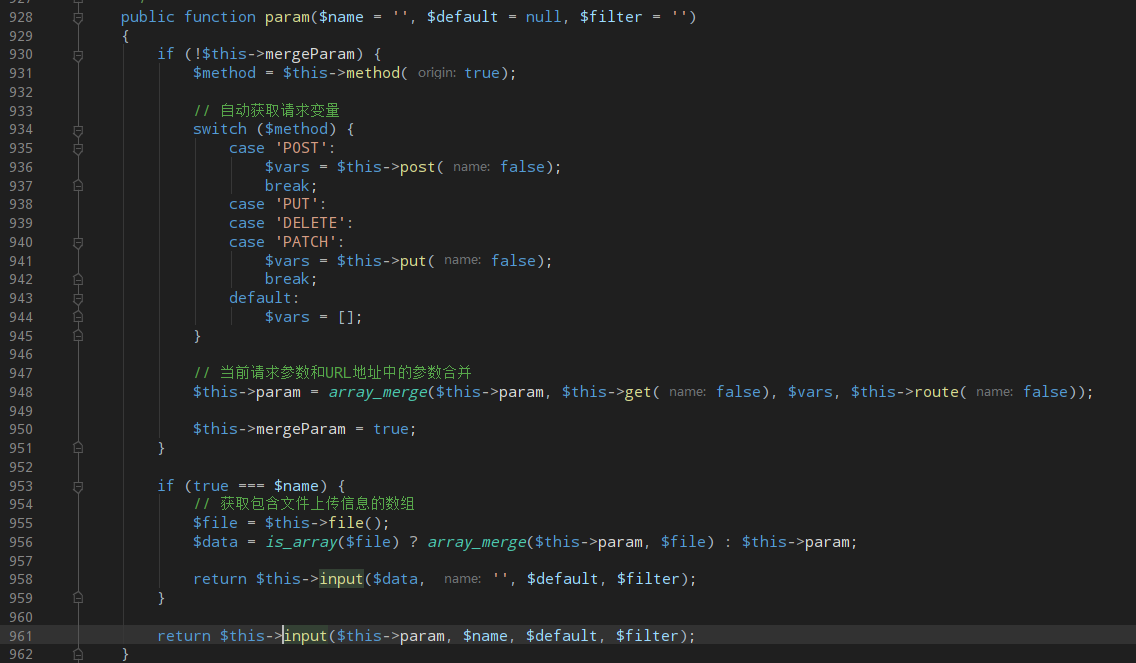Click the fold end marker on line 937
Viewport: 1136px width, 663px height.
(x=78, y=186)
